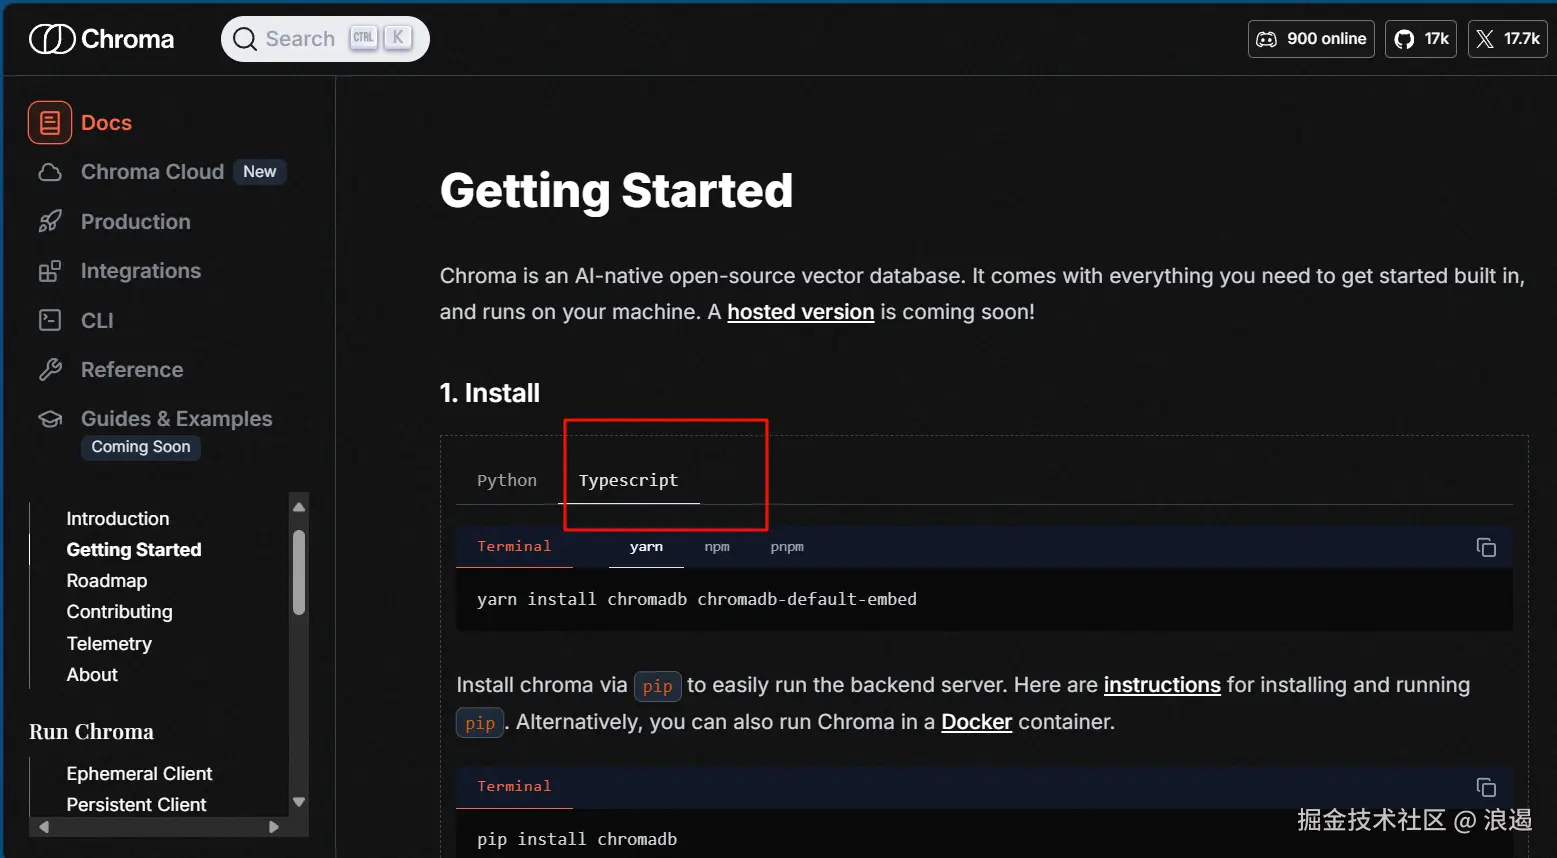The width and height of the screenshot is (1557, 858).
Task: Click the Docs book icon
Action: [x=50, y=123]
